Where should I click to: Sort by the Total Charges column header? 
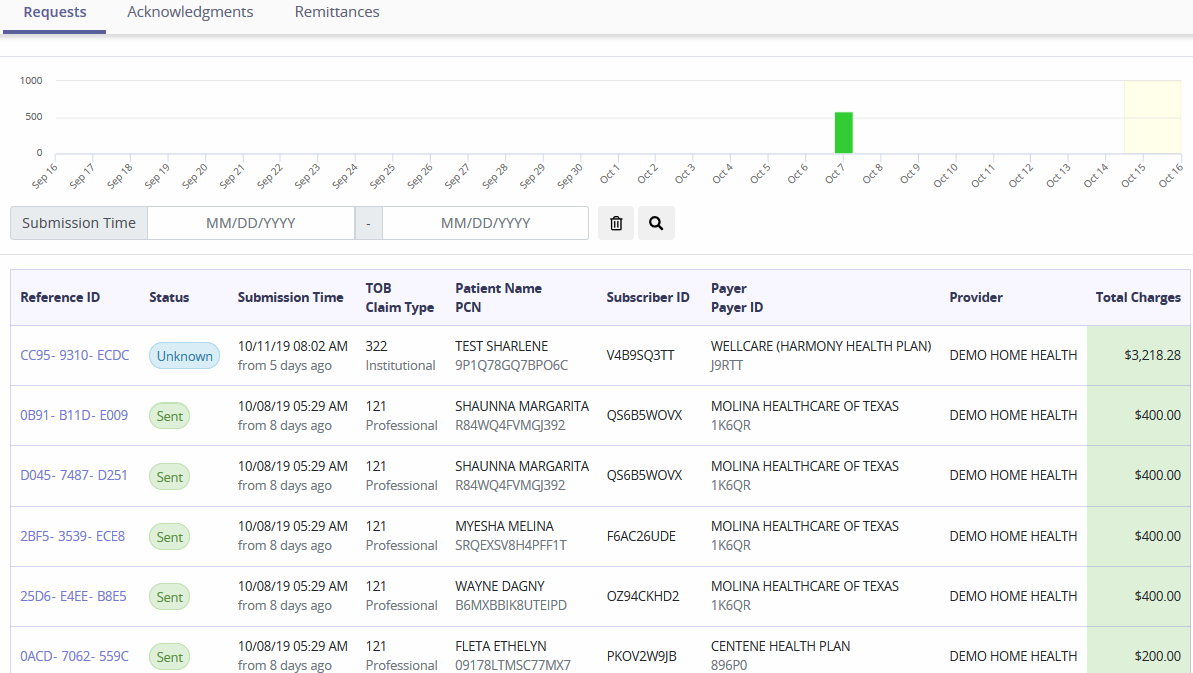[1137, 297]
